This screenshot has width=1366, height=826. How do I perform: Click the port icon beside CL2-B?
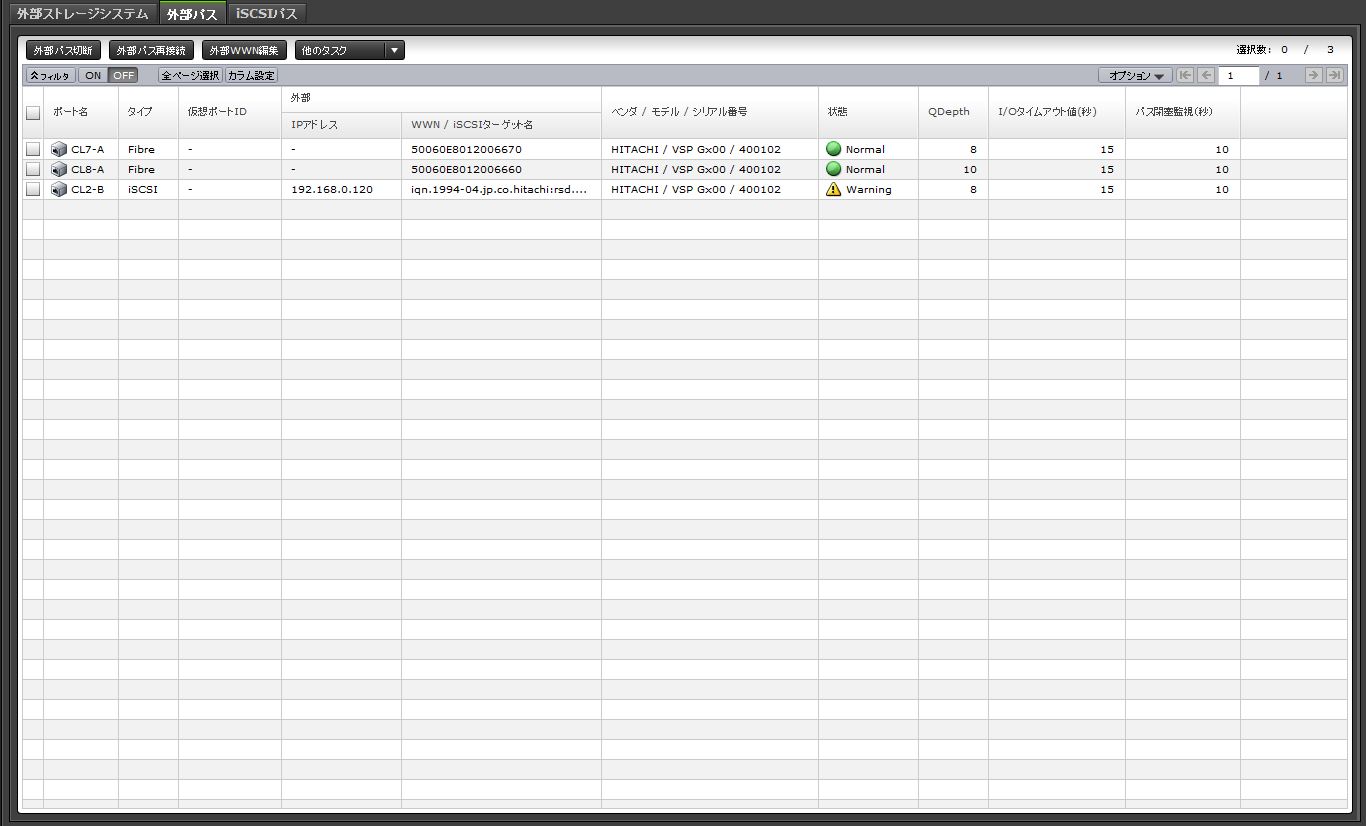pyautogui.click(x=59, y=189)
